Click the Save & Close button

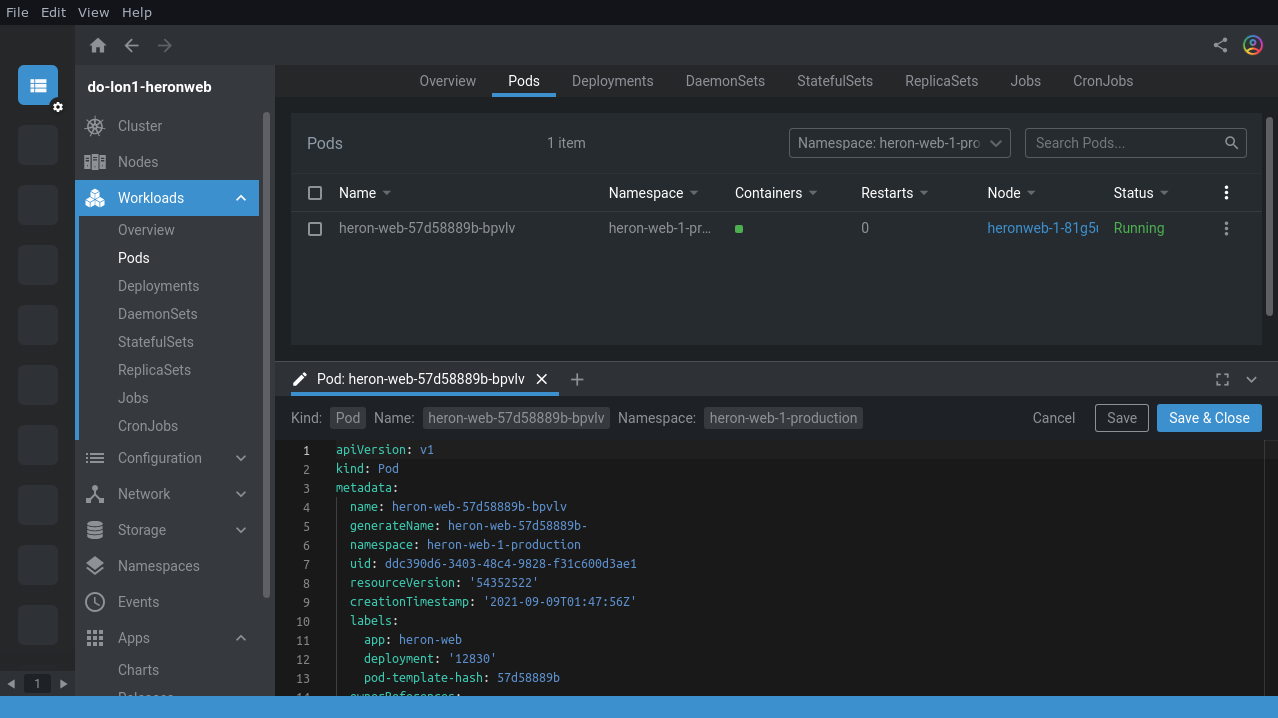(1209, 417)
